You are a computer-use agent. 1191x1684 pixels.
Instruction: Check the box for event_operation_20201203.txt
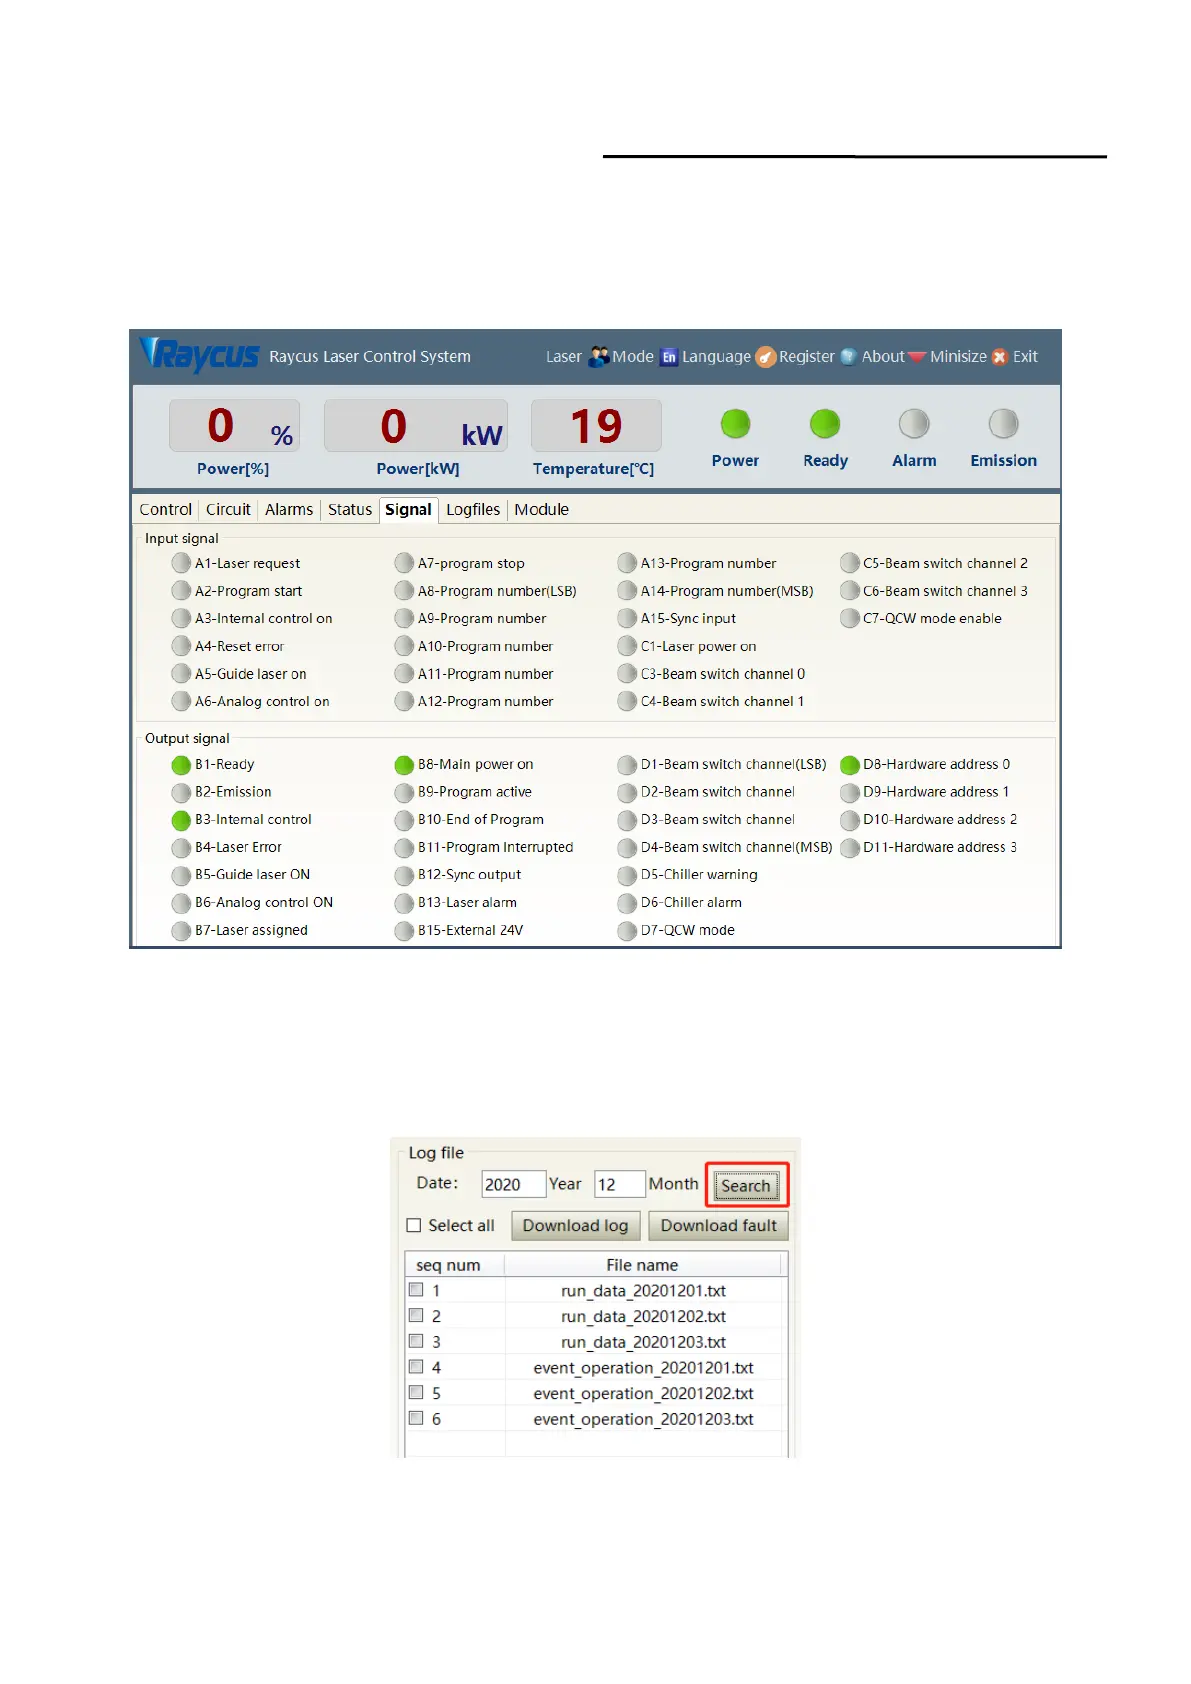416,1418
